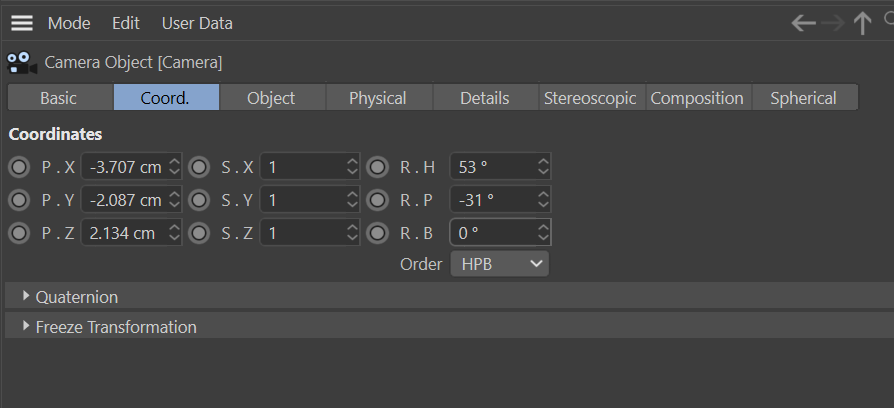
Task: Open the hamburger menu icon
Action: 22,23
